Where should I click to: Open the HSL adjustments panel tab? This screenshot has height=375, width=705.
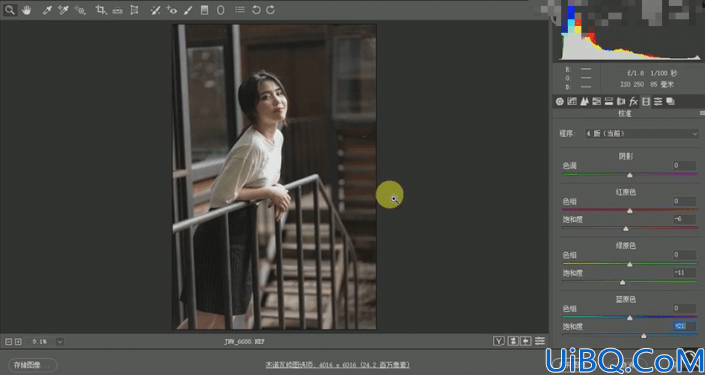tap(597, 102)
